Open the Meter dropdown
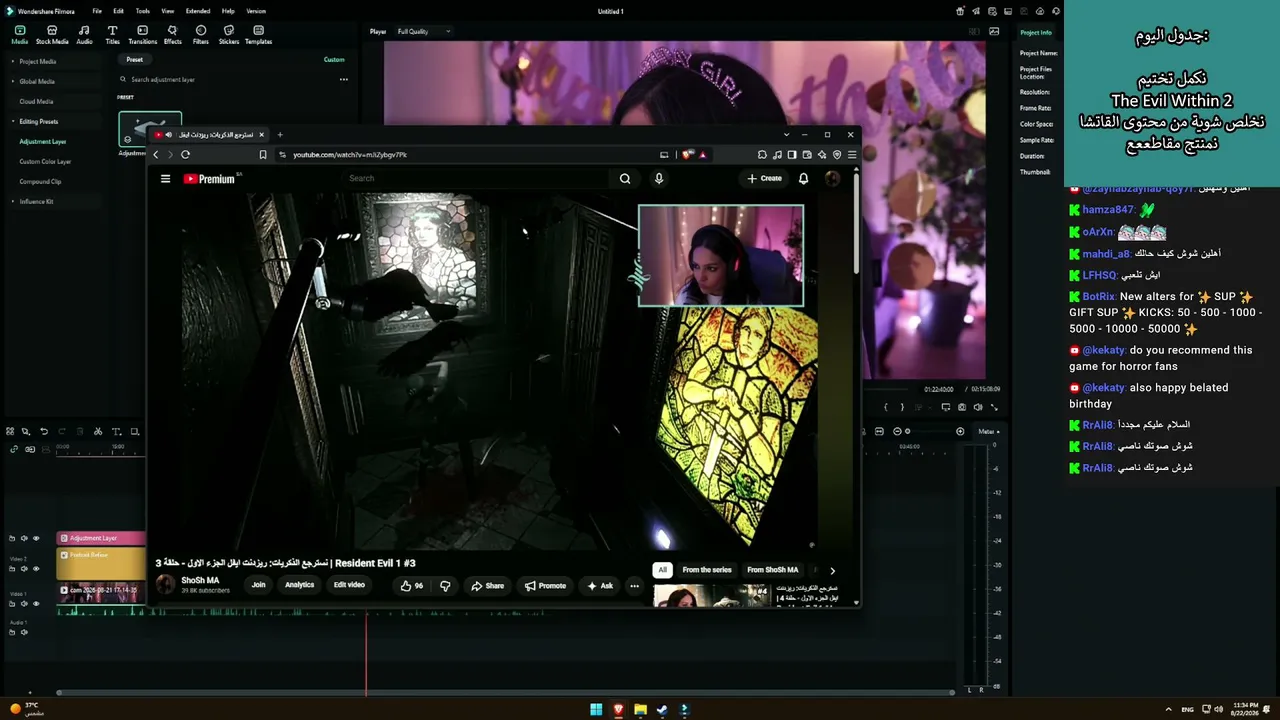 [988, 432]
